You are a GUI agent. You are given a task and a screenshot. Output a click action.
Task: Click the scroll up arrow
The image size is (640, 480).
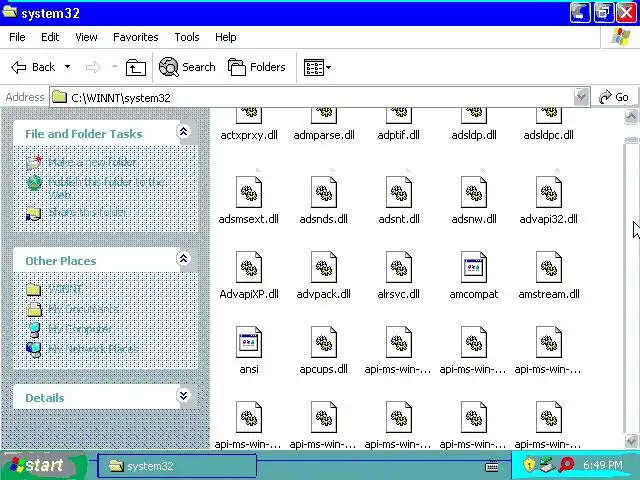pyautogui.click(x=631, y=116)
